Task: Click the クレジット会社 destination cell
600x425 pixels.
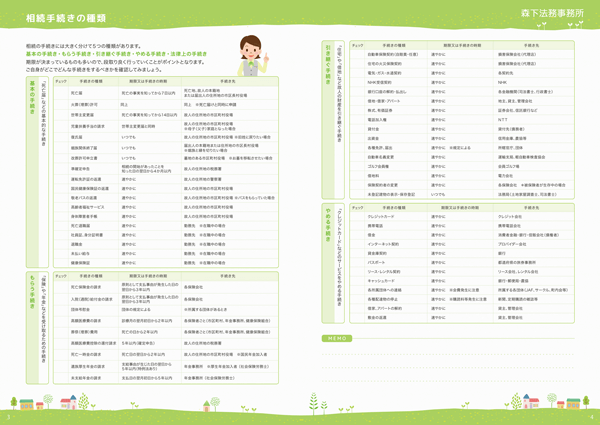Action: (510, 217)
